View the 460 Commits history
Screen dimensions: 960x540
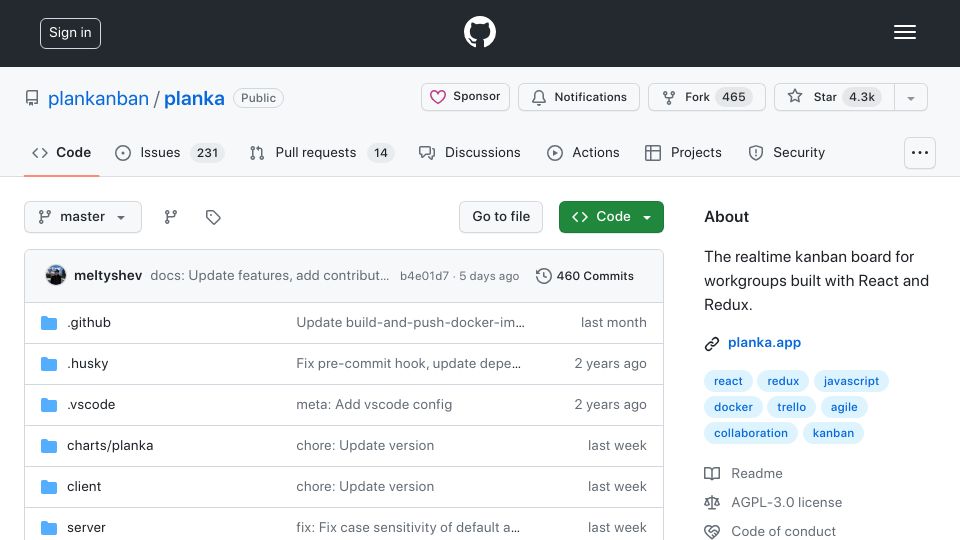coord(585,276)
